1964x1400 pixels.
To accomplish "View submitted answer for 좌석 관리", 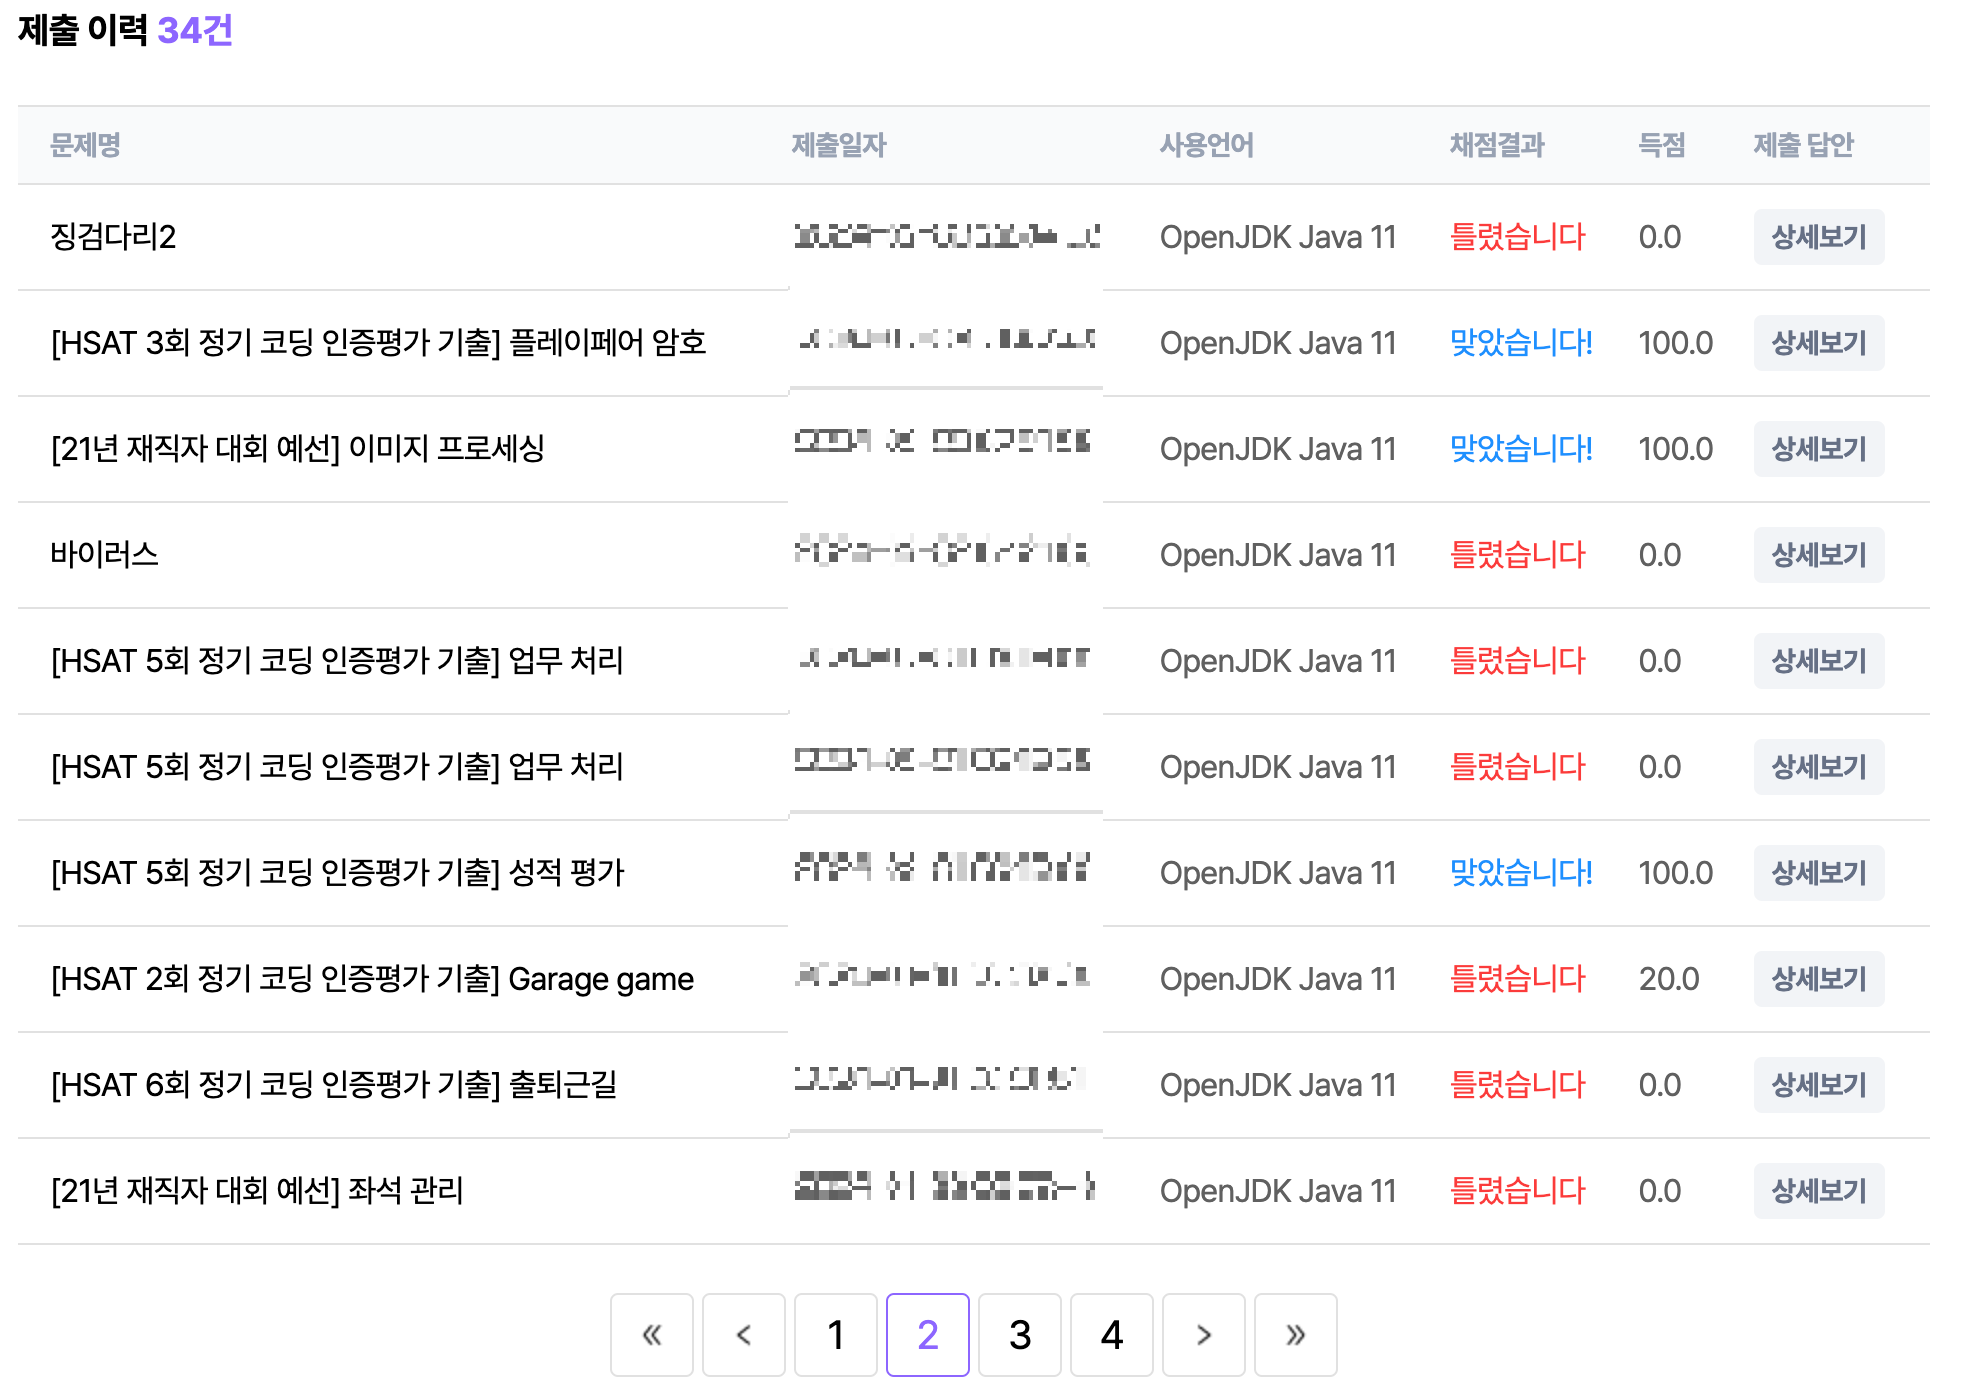I will point(1818,1191).
